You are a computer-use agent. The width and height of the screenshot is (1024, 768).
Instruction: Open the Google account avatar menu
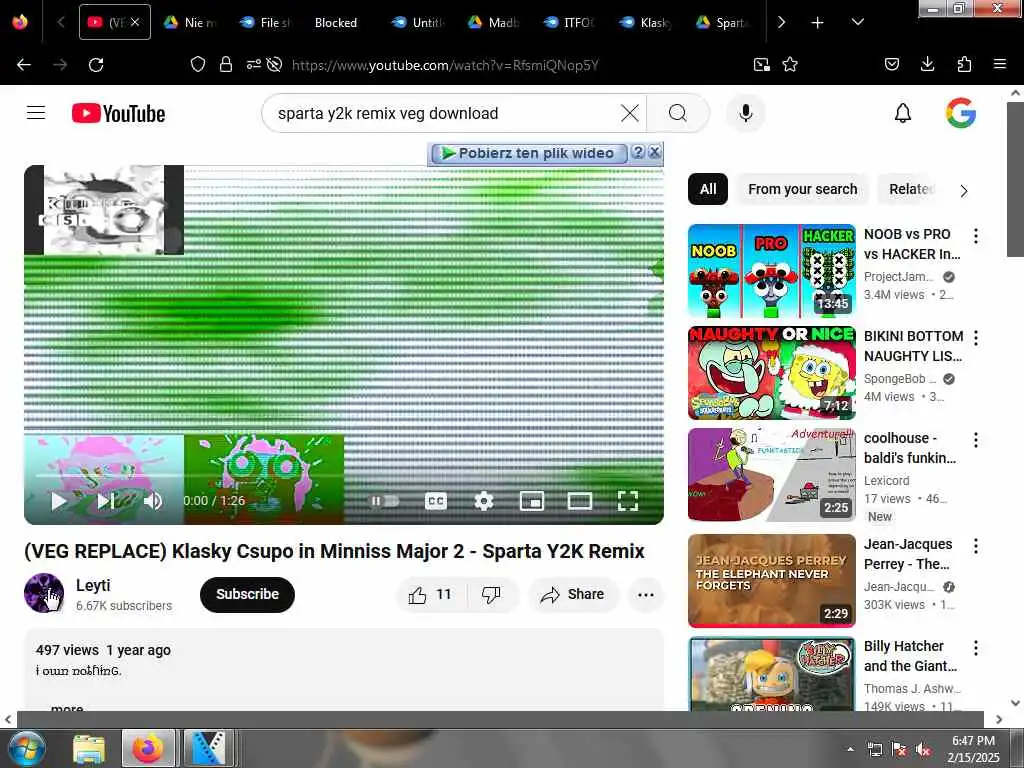tap(961, 113)
